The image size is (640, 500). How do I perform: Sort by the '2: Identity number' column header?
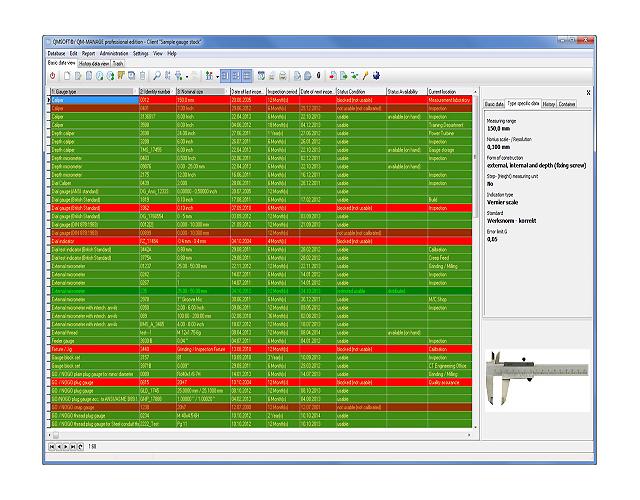pos(157,91)
